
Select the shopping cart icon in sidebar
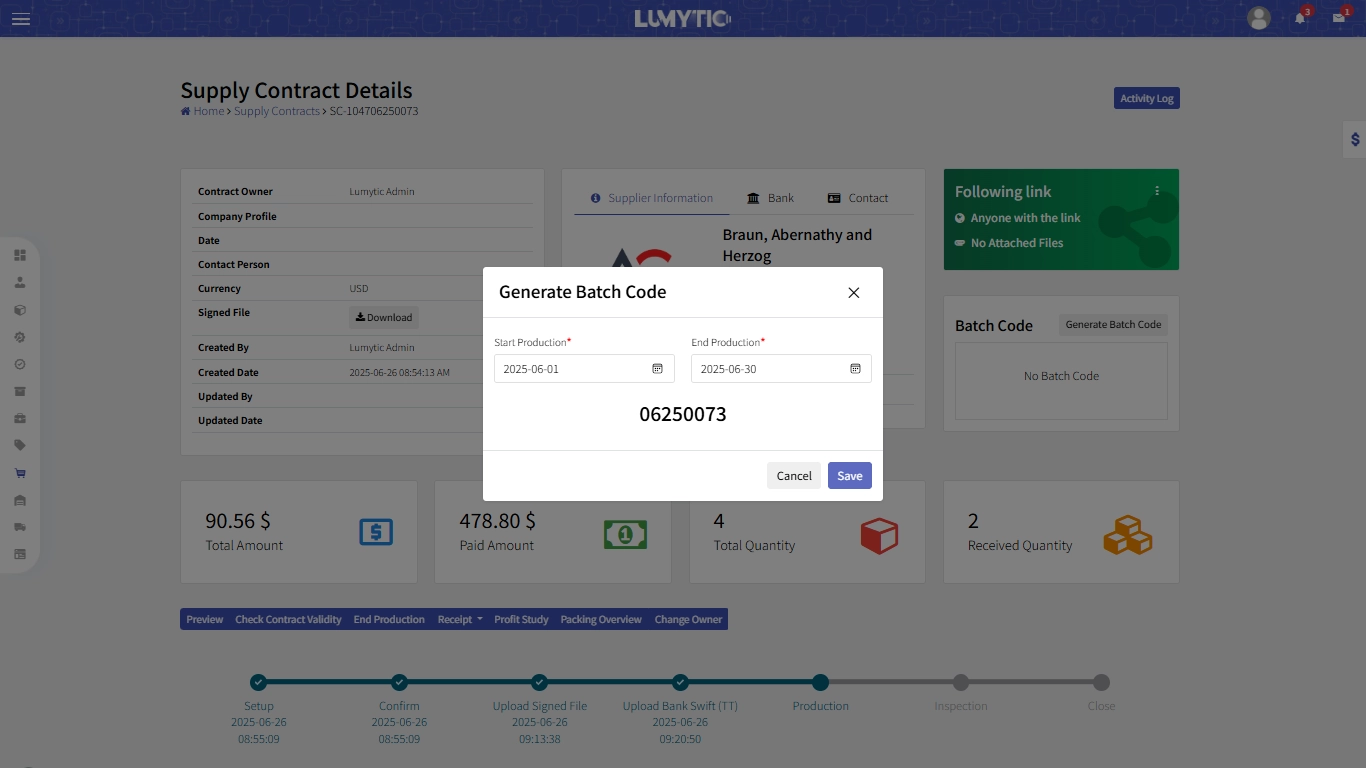click(19, 473)
